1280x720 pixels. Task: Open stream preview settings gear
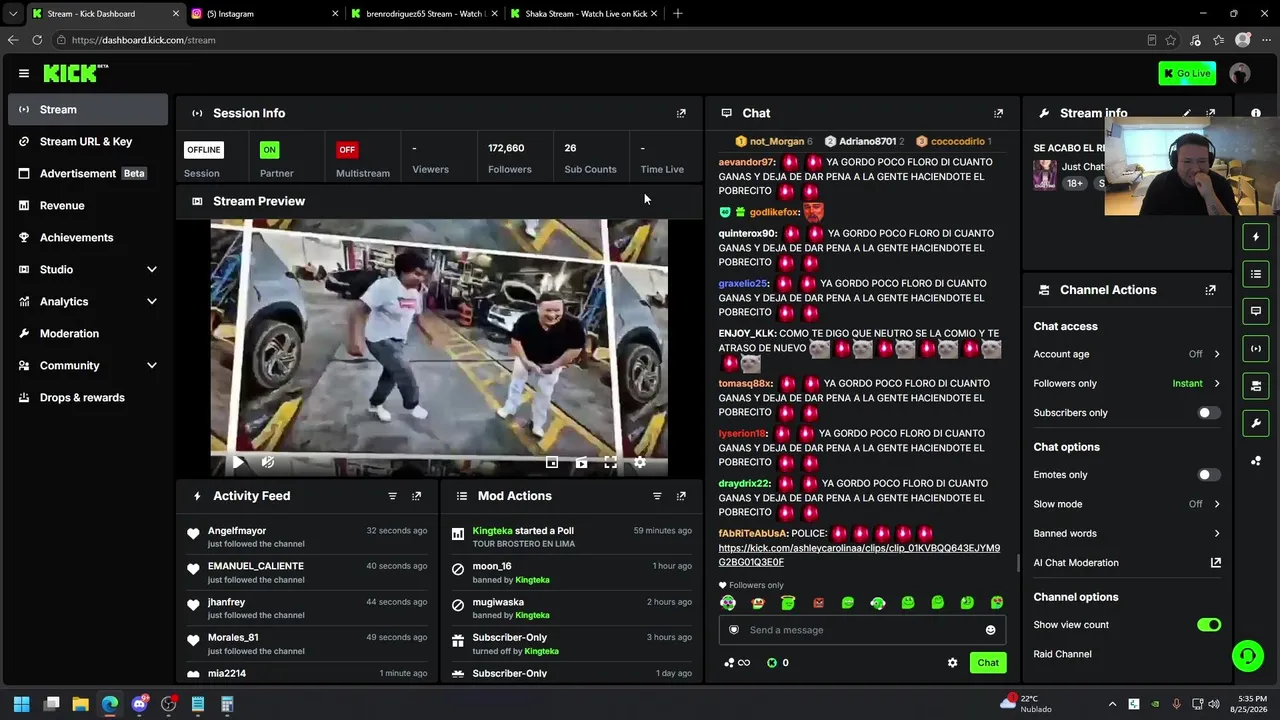pos(640,462)
